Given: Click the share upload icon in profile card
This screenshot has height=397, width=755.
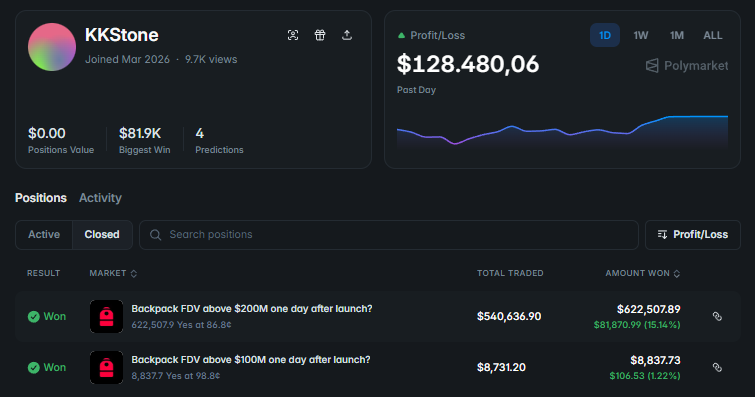Looking at the screenshot, I should pos(347,35).
